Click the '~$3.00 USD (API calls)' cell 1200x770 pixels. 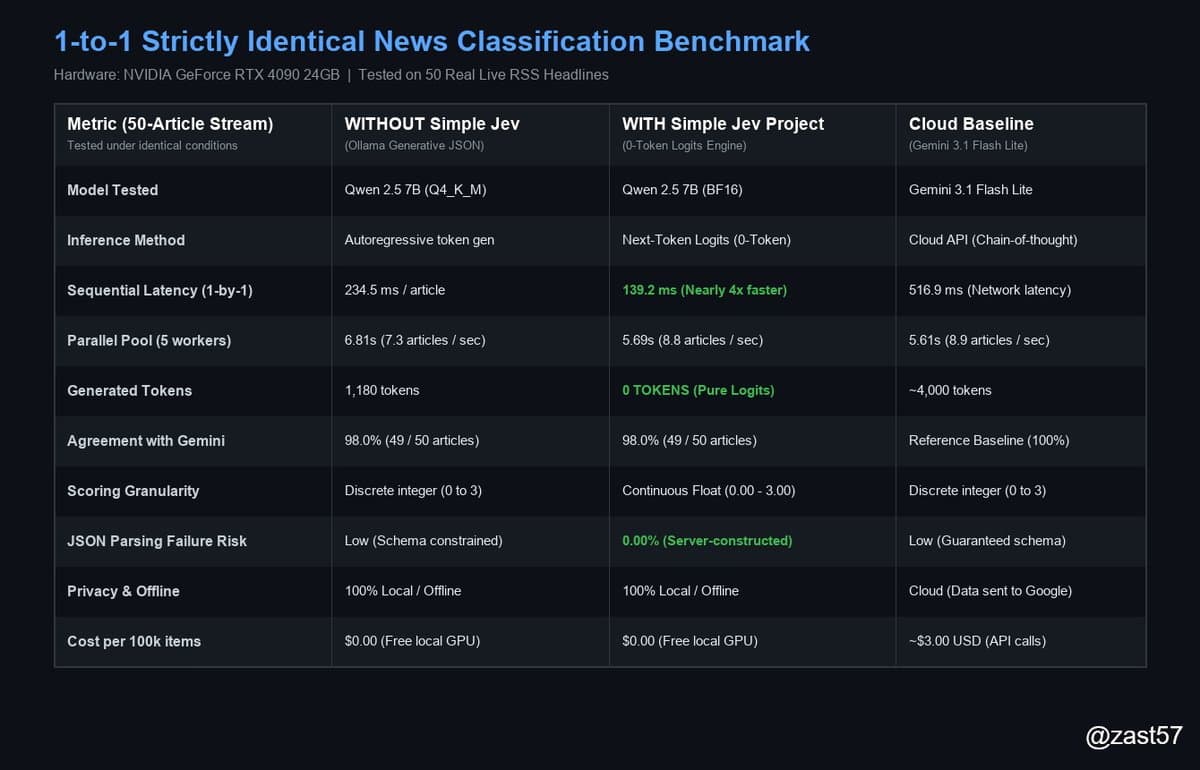977,641
